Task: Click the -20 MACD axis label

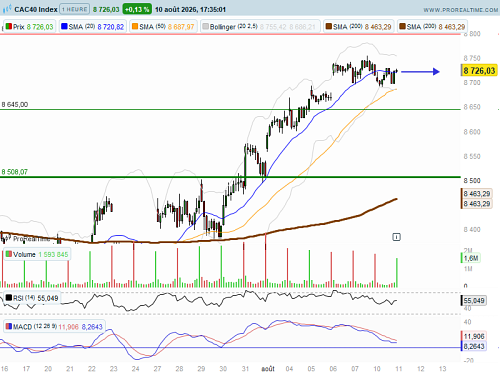Action: click(468, 361)
